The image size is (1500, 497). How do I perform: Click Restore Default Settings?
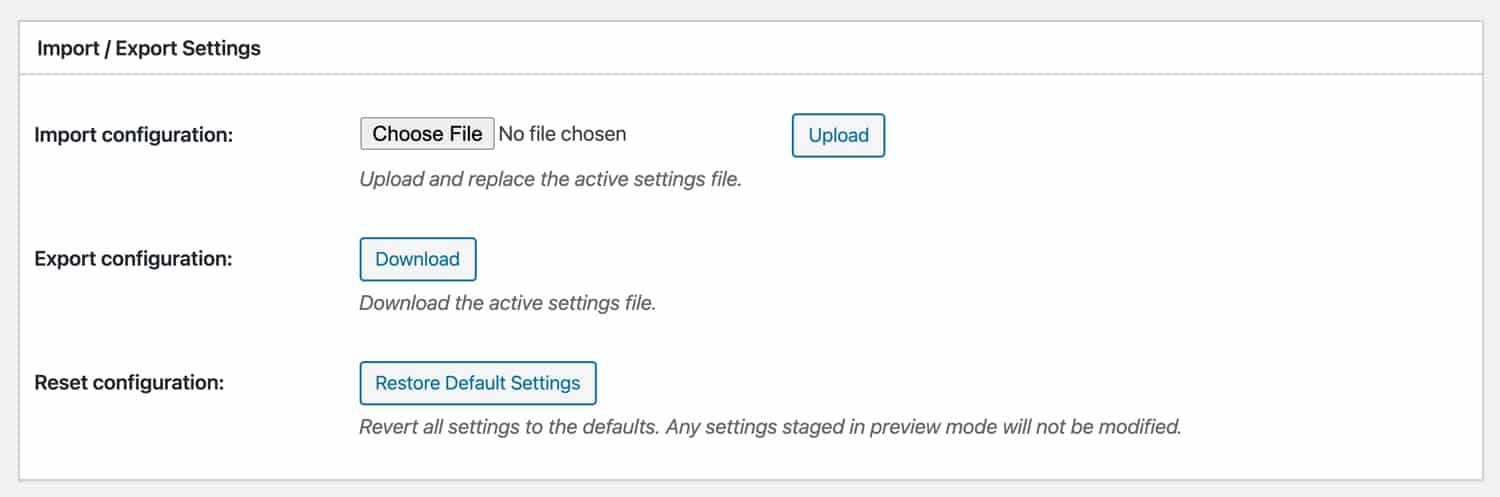(477, 383)
